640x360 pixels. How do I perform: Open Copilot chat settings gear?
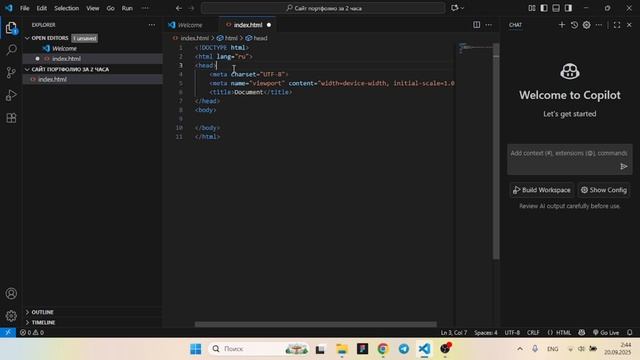587,25
